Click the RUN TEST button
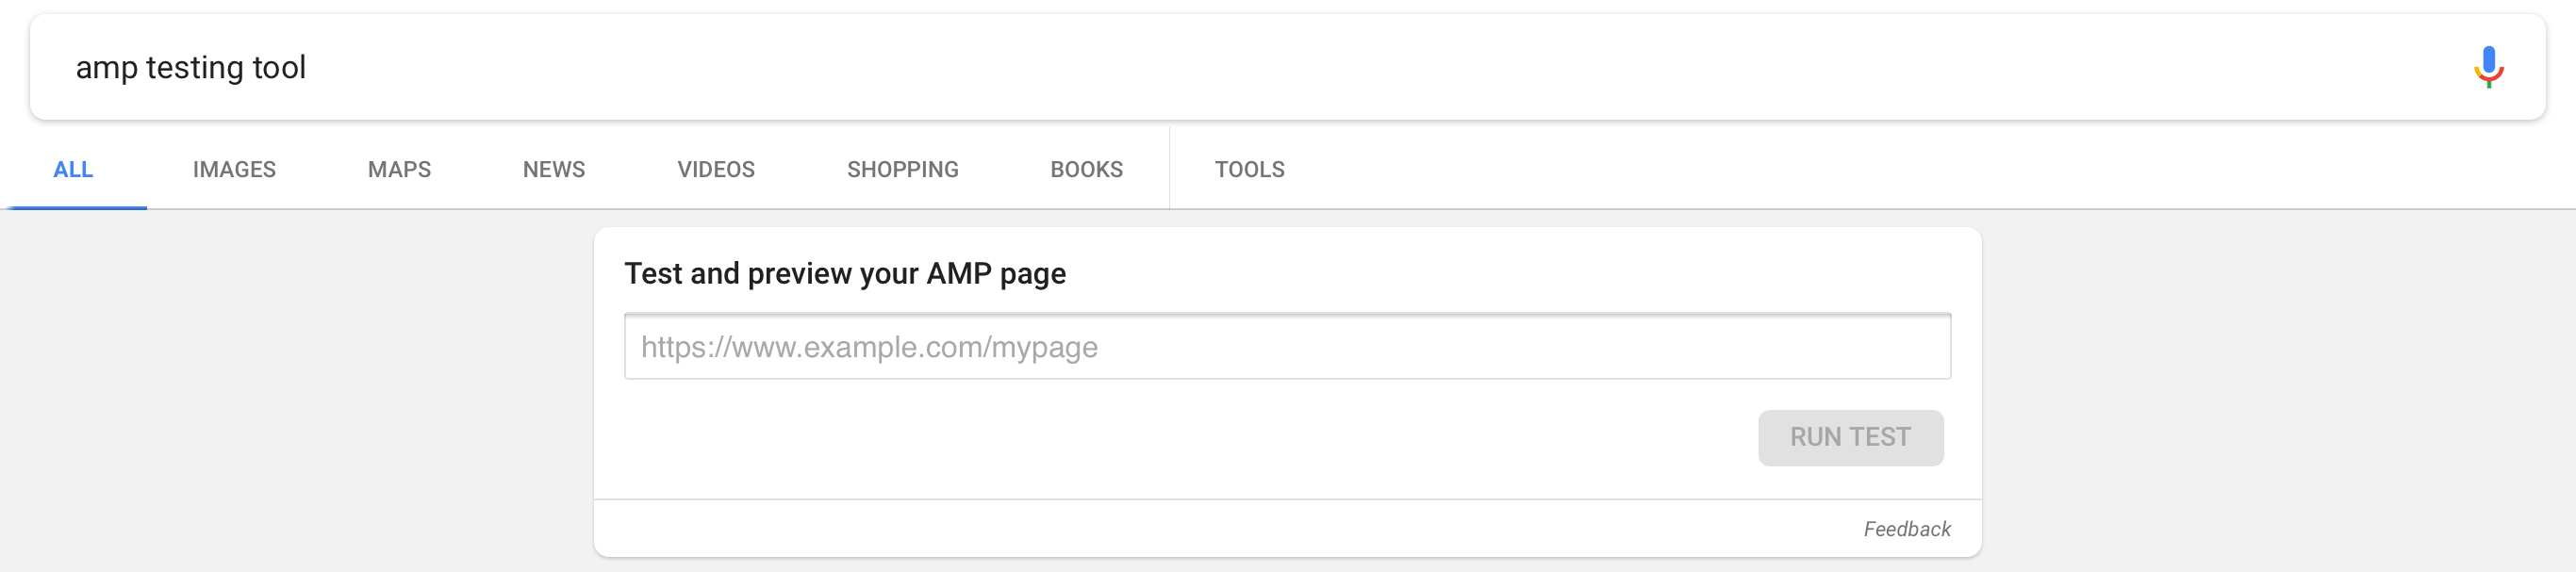2576x572 pixels. [x=1850, y=437]
